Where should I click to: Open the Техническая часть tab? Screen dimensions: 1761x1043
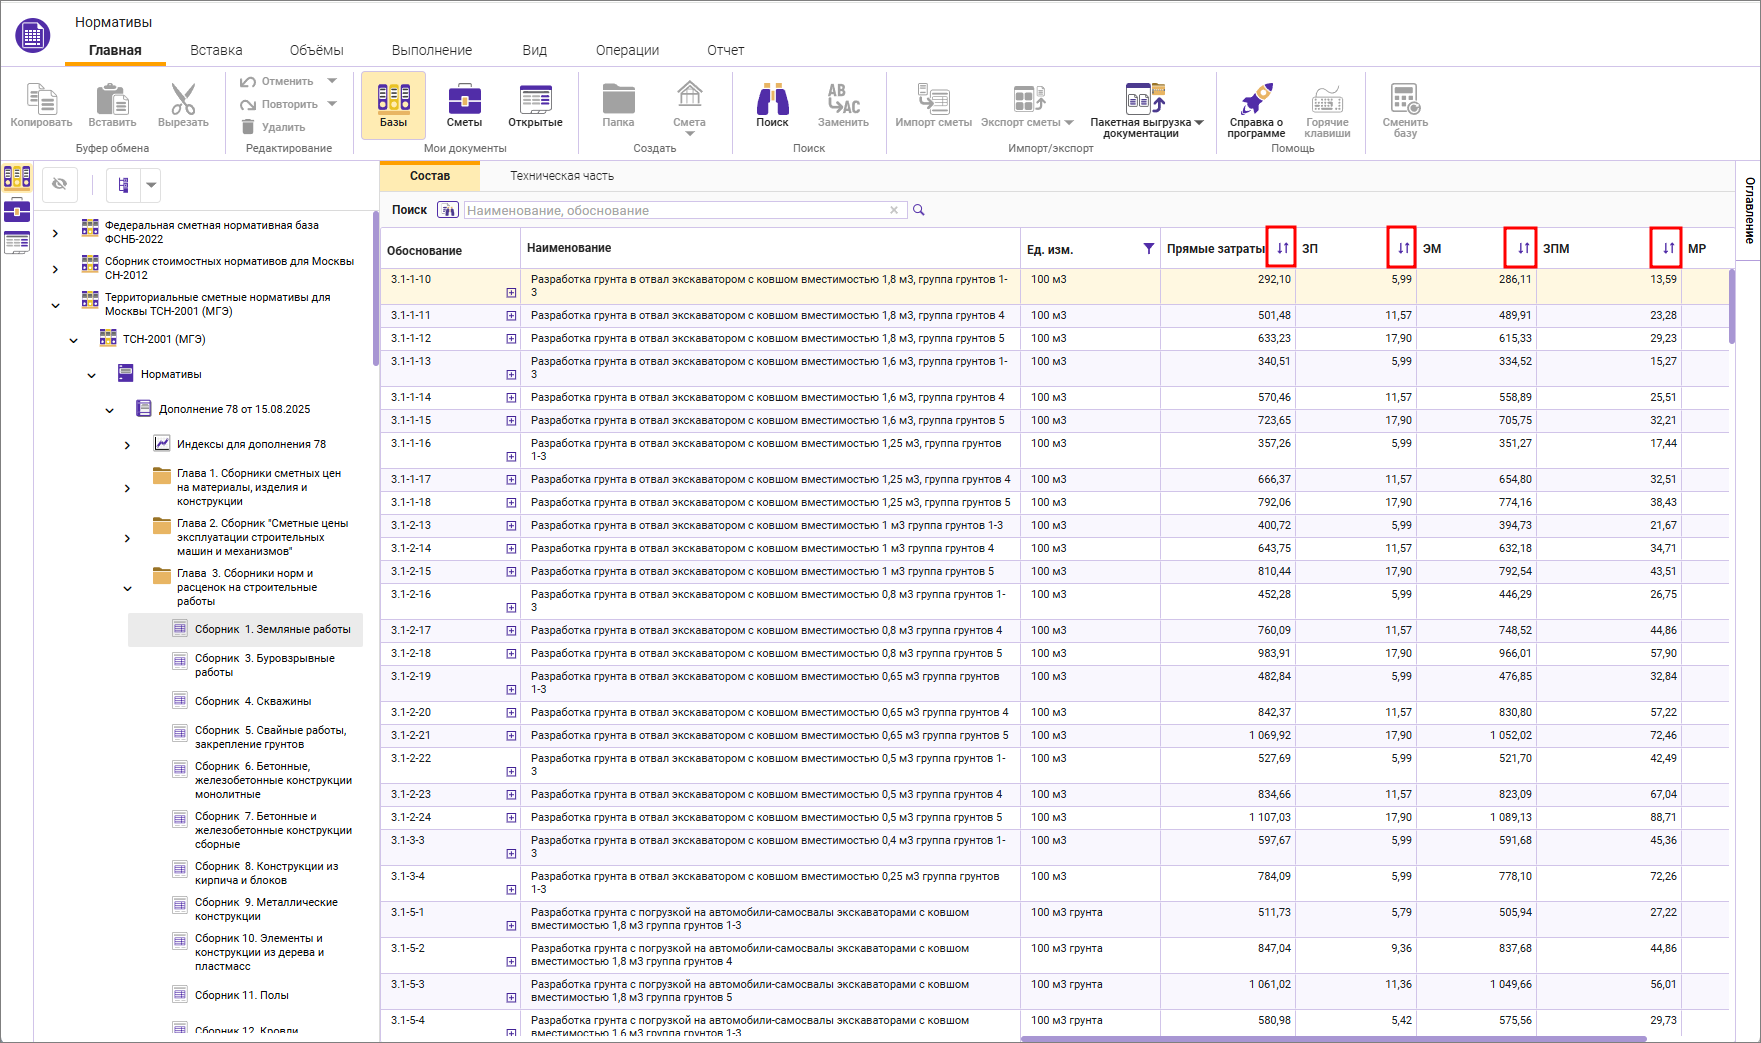562,176
